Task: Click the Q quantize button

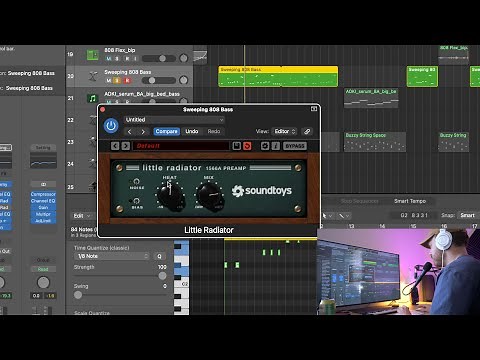Action: 159,256
